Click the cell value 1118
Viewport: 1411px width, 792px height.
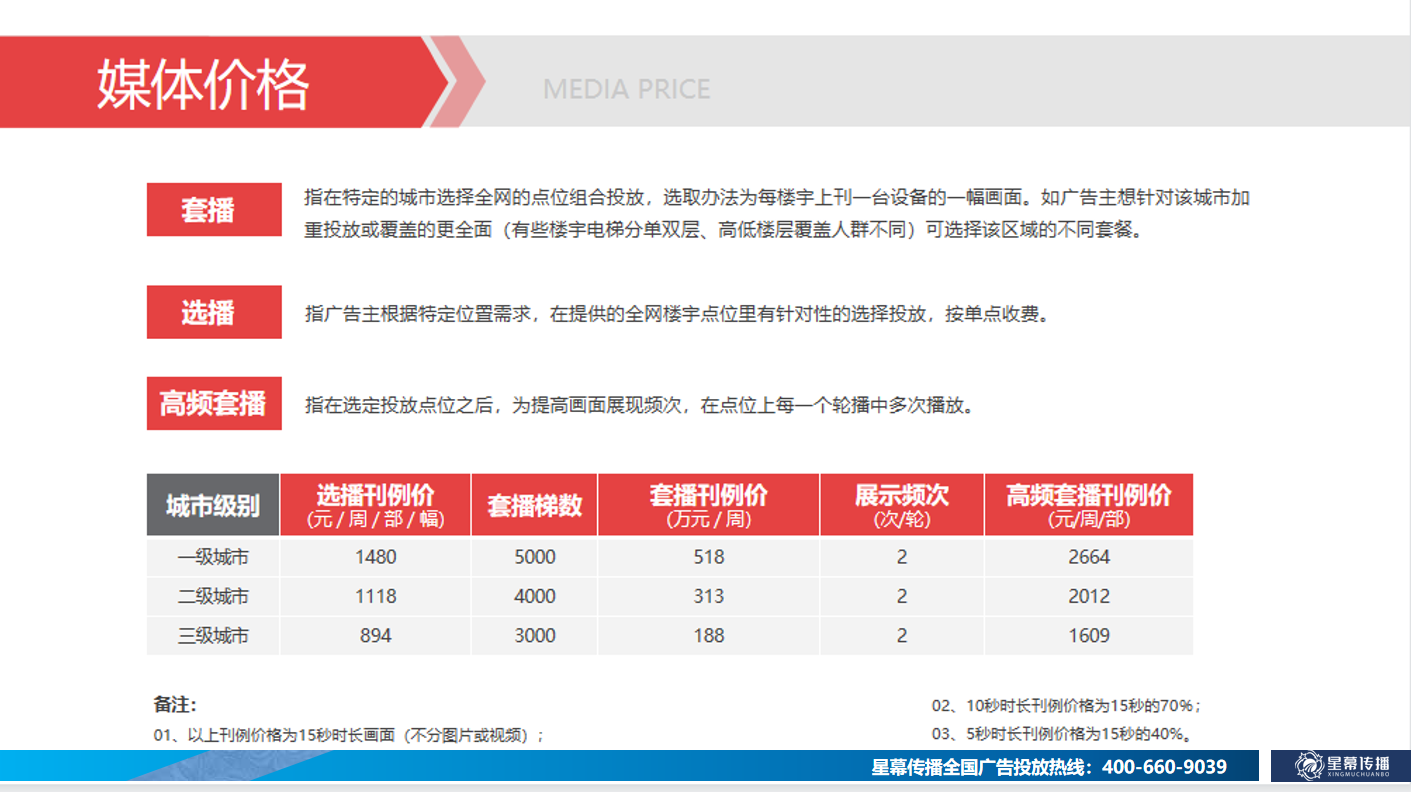pyautogui.click(x=375, y=596)
